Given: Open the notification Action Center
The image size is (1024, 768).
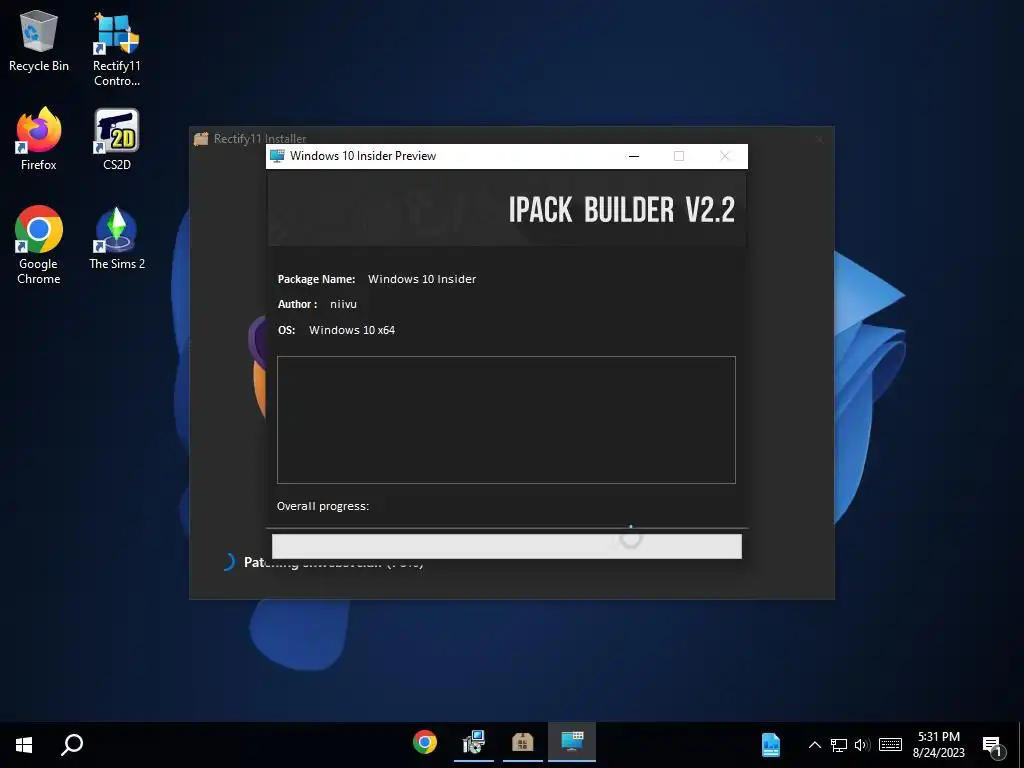Looking at the screenshot, I should pos(992,745).
